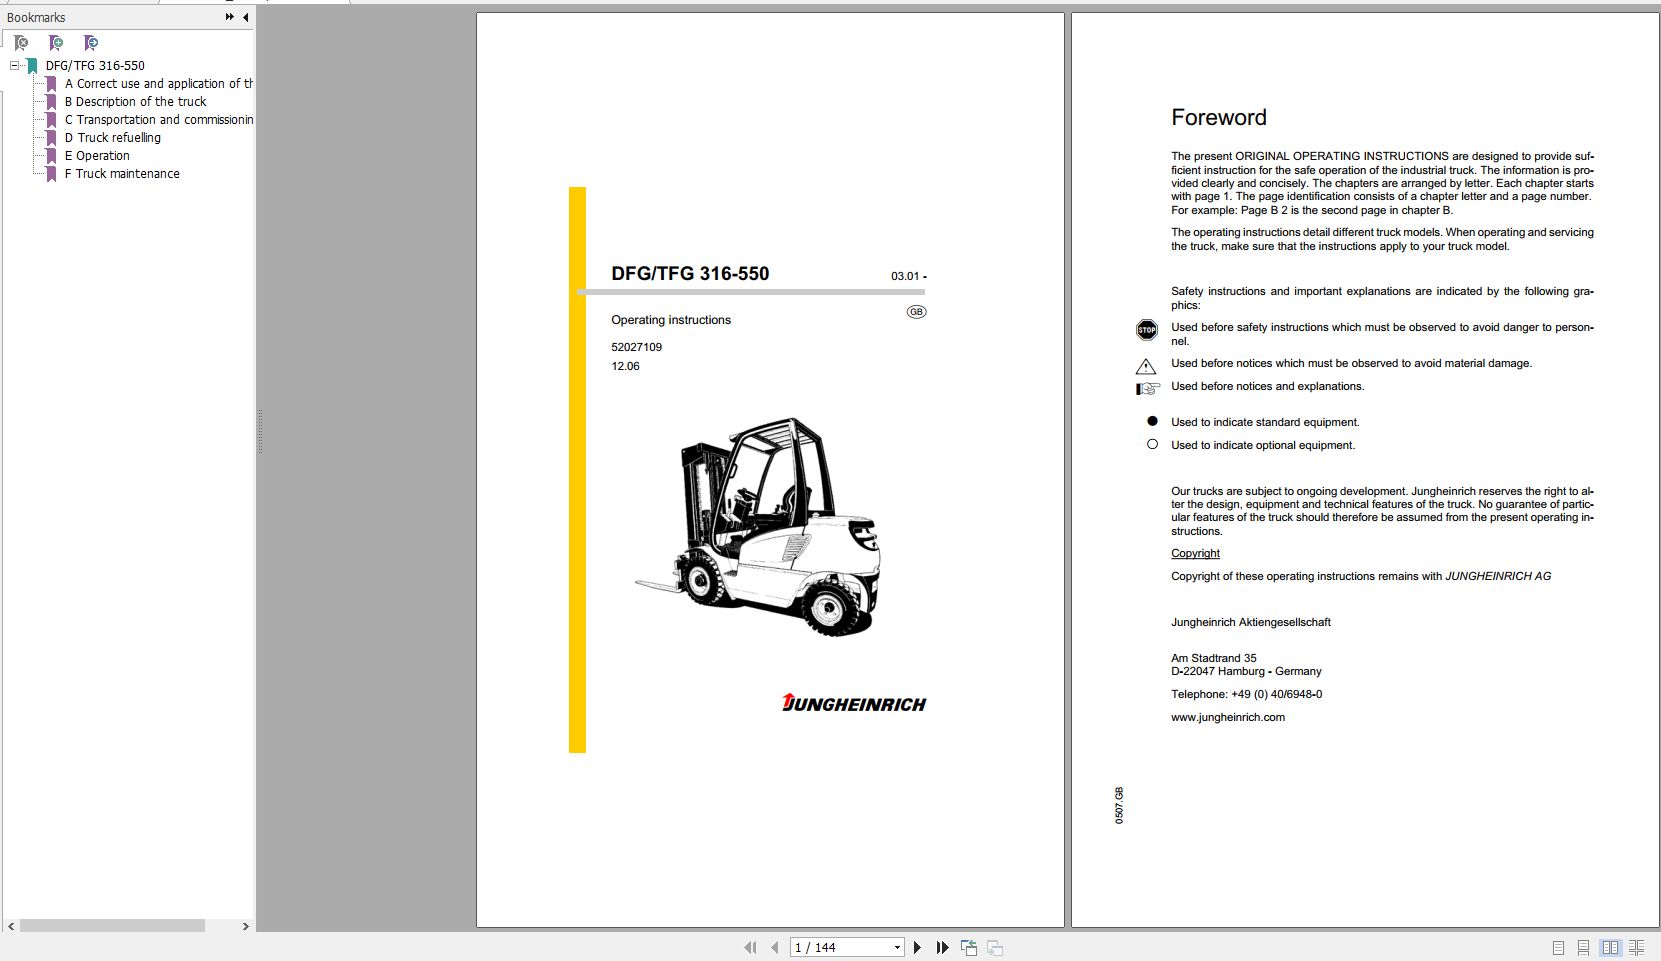The width and height of the screenshot is (1661, 961).
Task: Enable continuous scrolling page layout
Action: coord(1583,947)
